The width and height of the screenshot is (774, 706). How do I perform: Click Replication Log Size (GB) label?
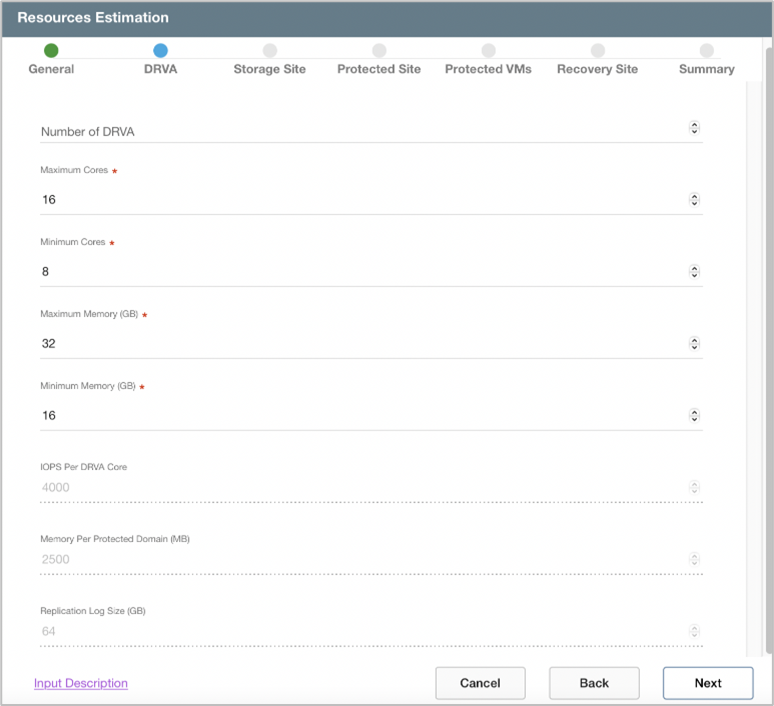click(93, 611)
